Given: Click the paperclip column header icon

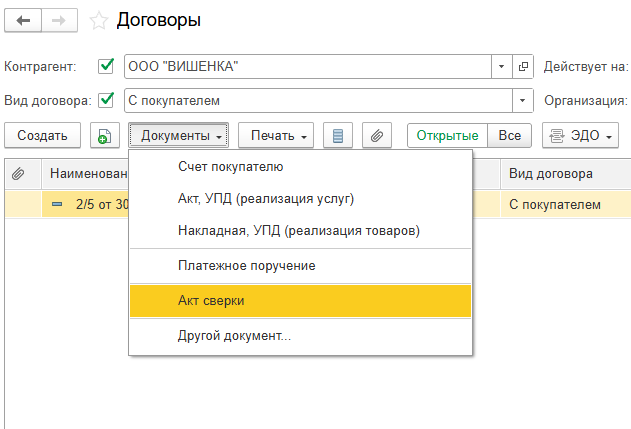Looking at the screenshot, I should [18, 173].
